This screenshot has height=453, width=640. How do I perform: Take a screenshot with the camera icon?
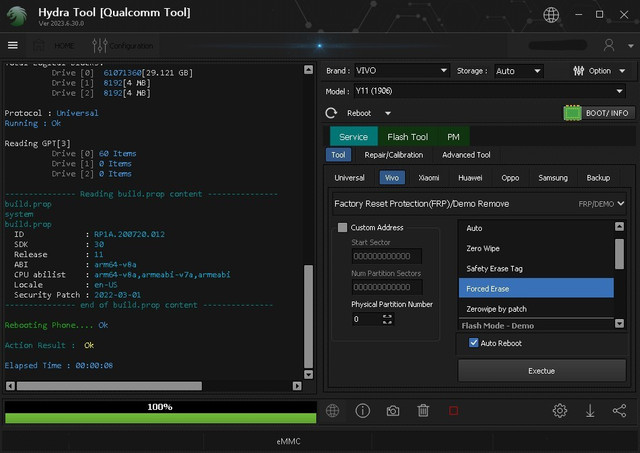pyautogui.click(x=393, y=411)
